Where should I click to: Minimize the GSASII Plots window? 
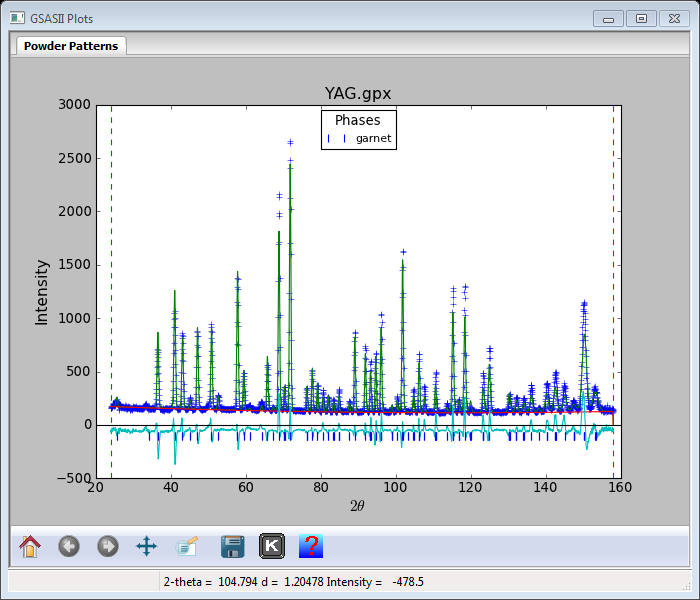coord(608,19)
